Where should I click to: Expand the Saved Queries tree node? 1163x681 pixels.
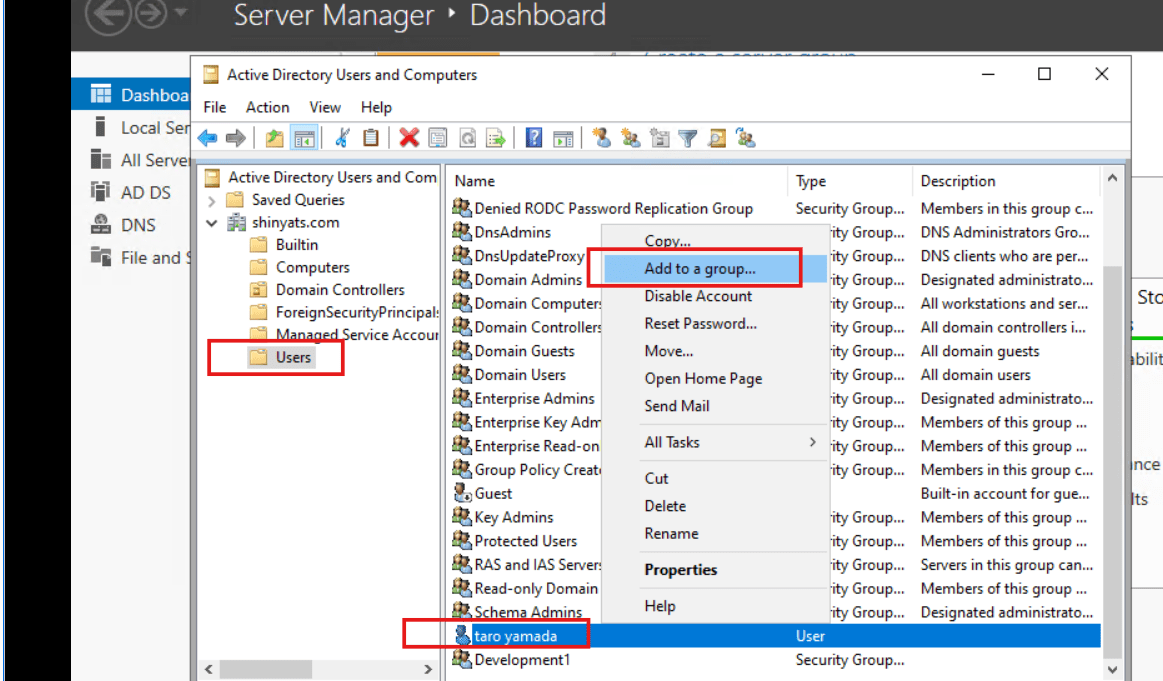point(212,200)
